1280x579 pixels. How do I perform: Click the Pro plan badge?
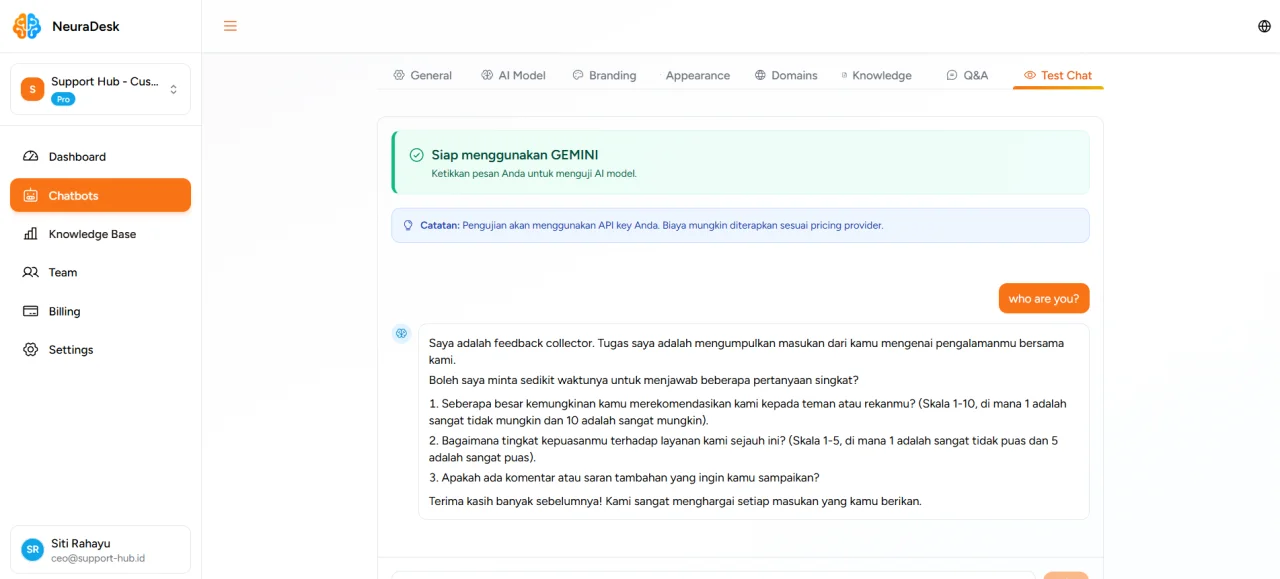click(x=63, y=99)
